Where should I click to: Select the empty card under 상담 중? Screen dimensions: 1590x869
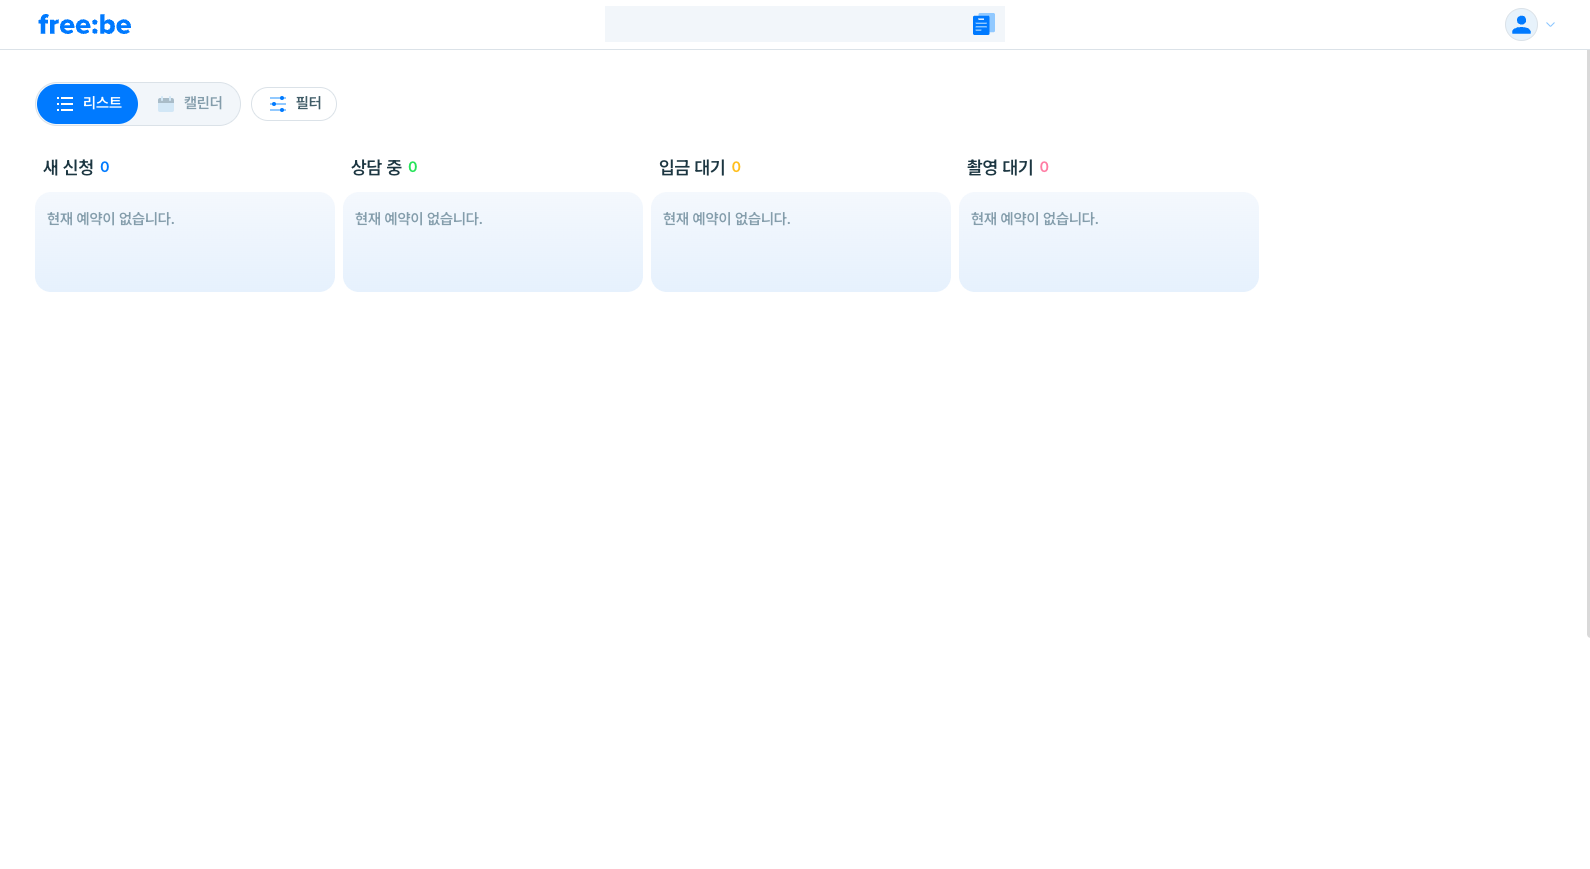click(493, 242)
